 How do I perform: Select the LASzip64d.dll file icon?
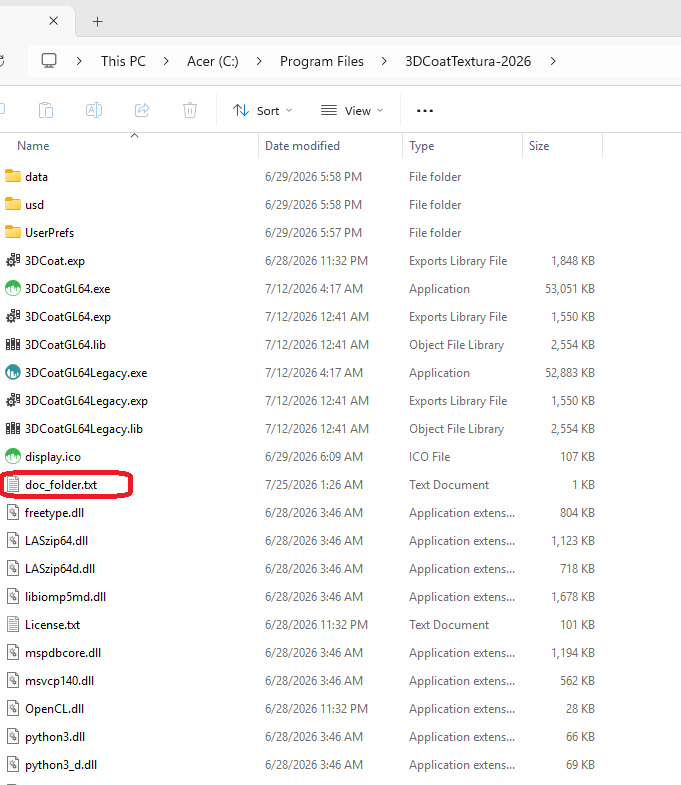click(13, 569)
